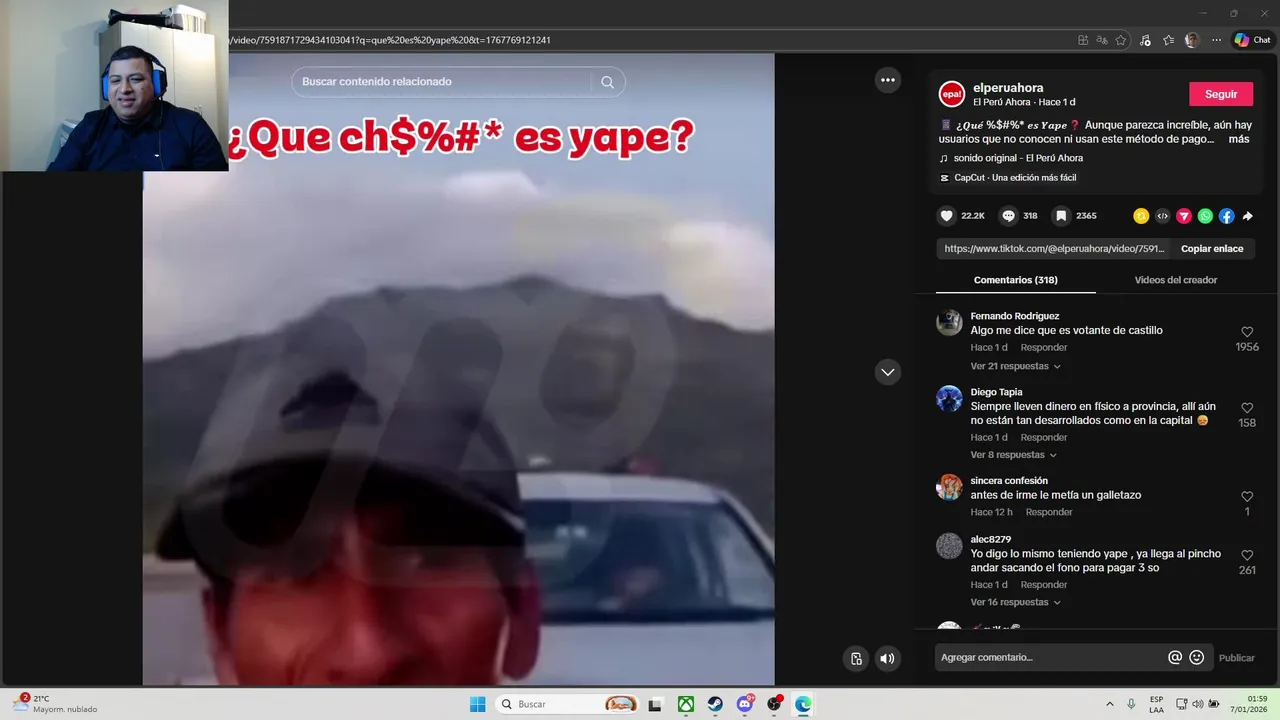The height and width of the screenshot is (720, 1280).
Task: Open Fernando Rodriguez's profile picture
Action: (949, 323)
